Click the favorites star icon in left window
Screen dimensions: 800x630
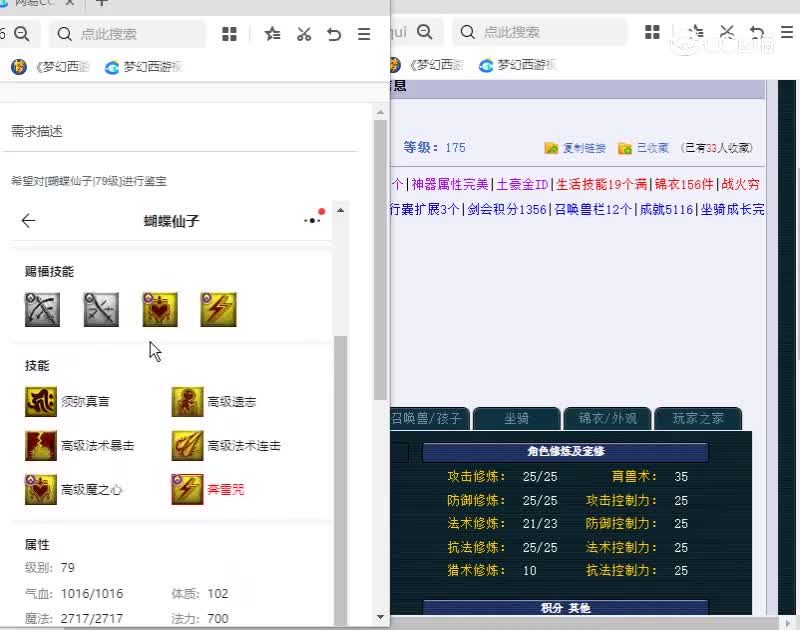click(x=272, y=34)
